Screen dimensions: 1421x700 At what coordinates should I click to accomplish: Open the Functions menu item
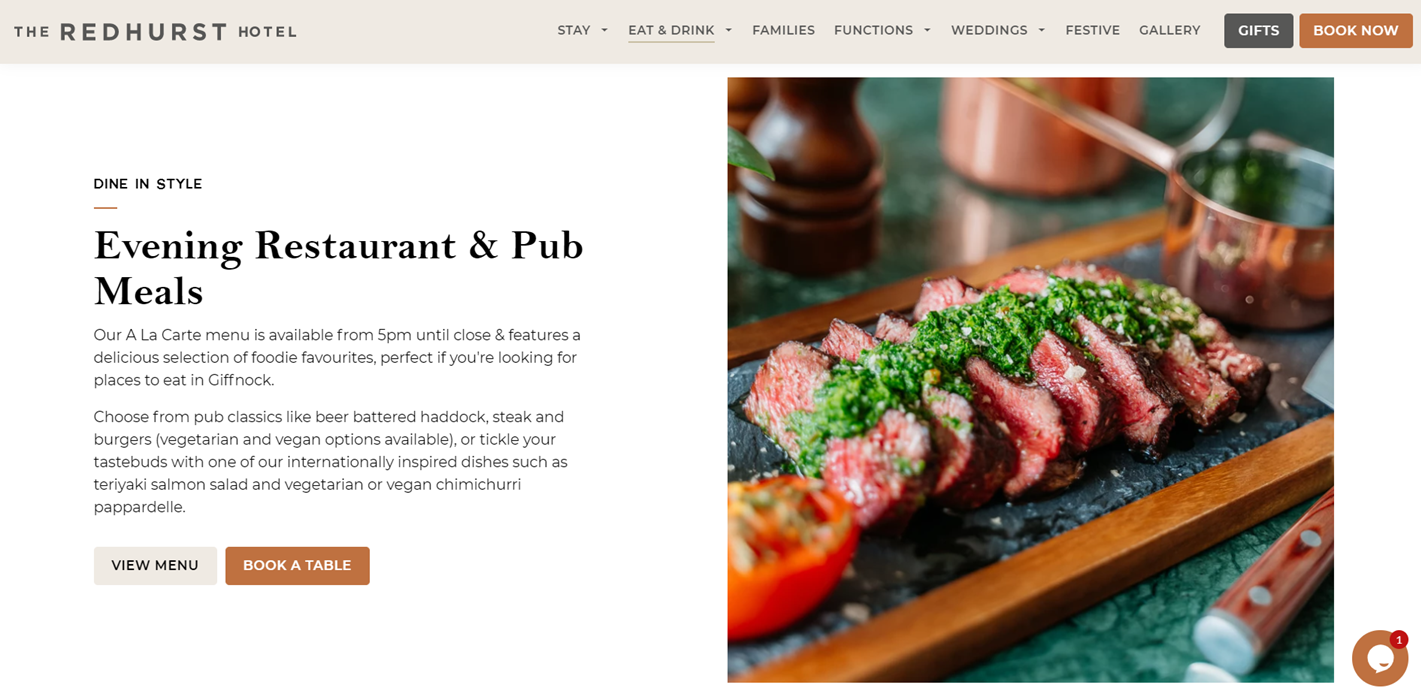(873, 31)
